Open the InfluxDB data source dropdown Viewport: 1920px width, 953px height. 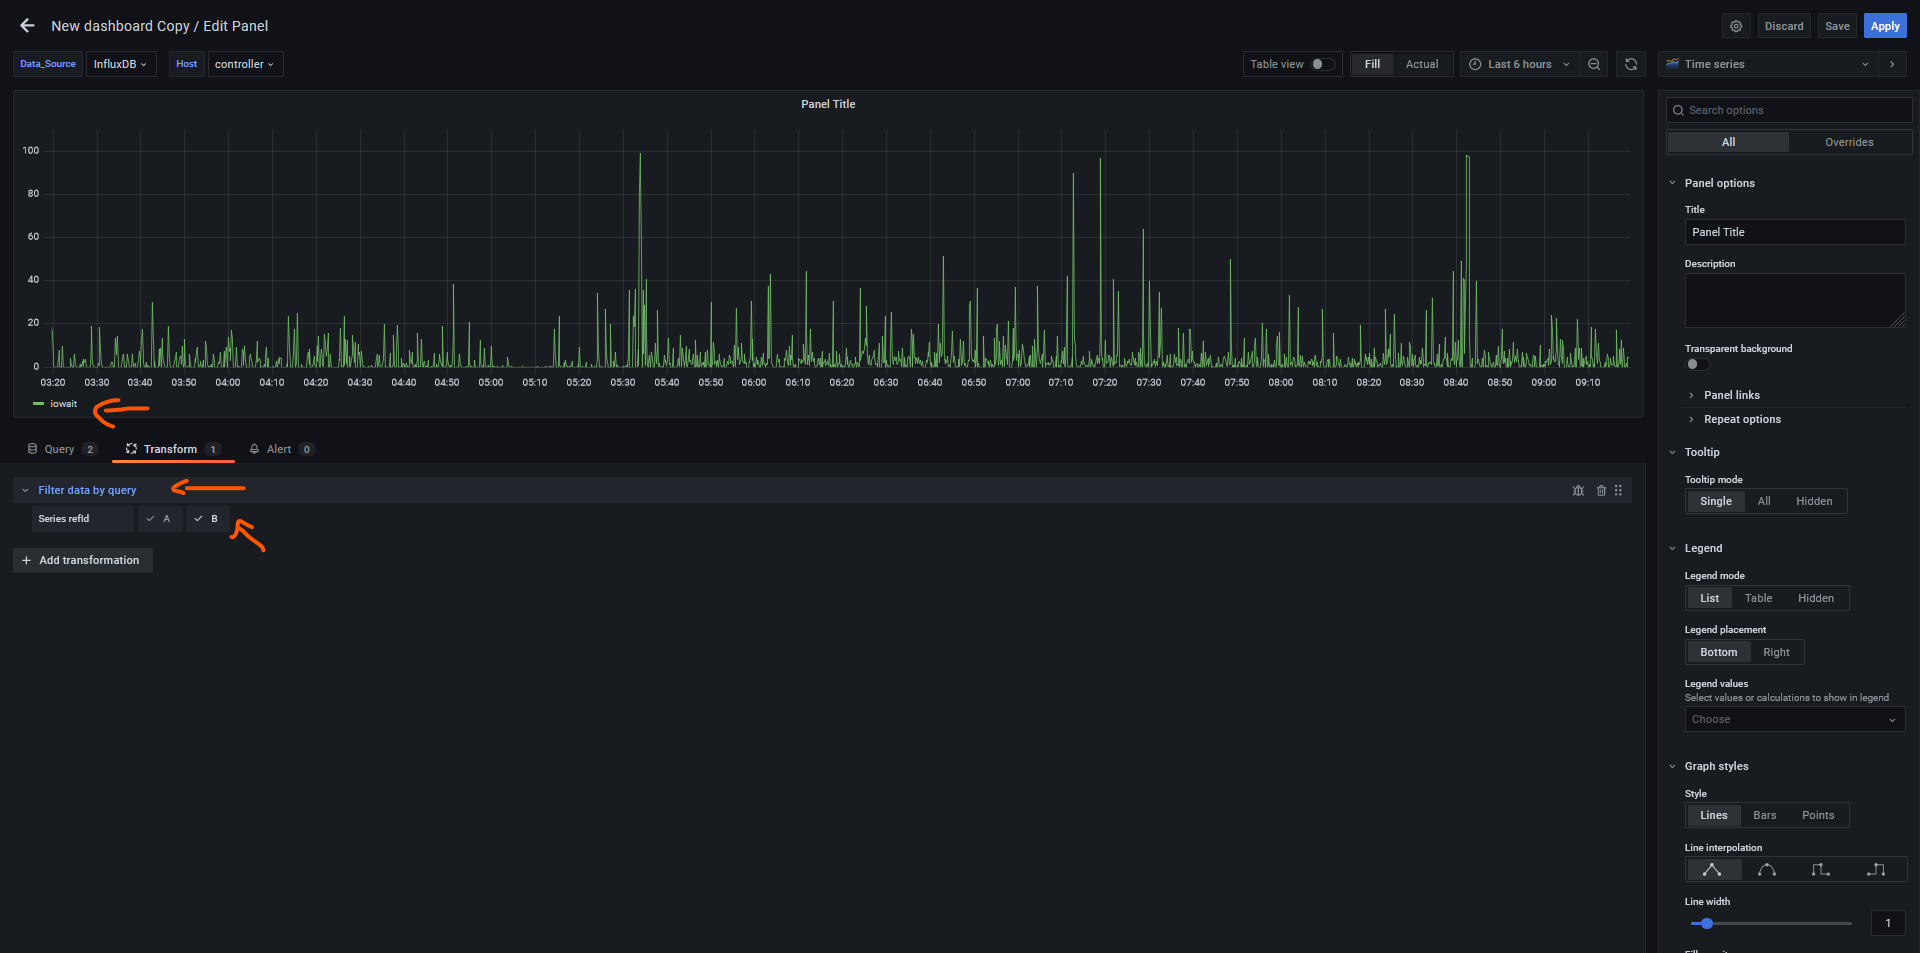tap(121, 64)
